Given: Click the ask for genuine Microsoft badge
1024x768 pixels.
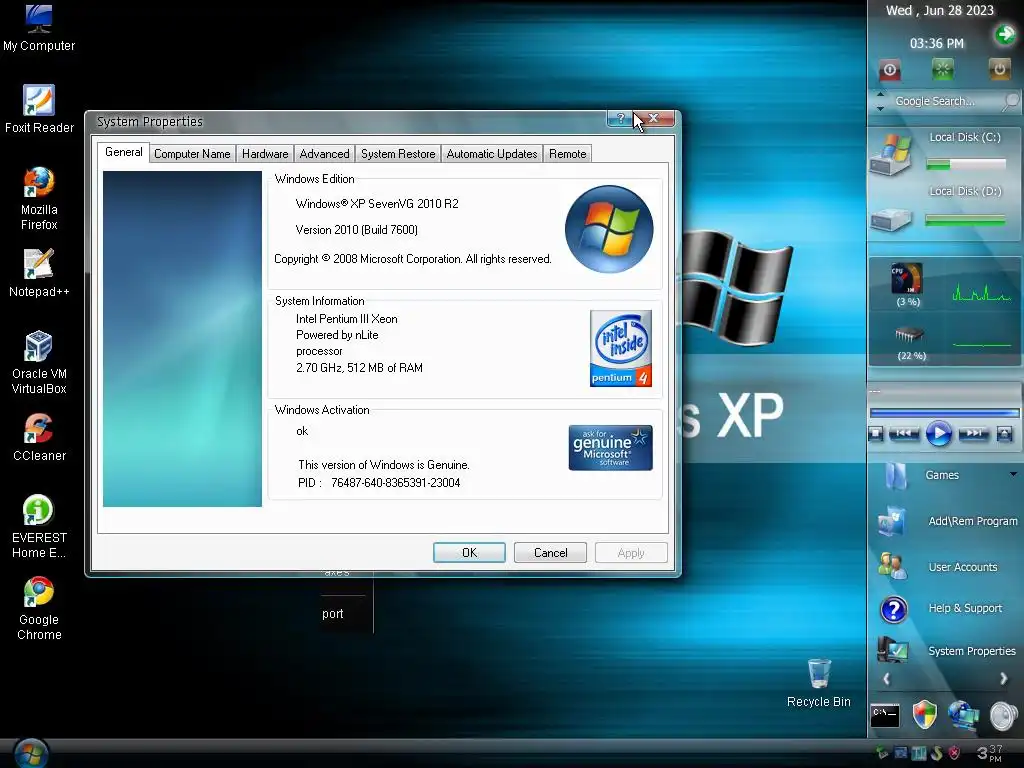Looking at the screenshot, I should pos(611,448).
